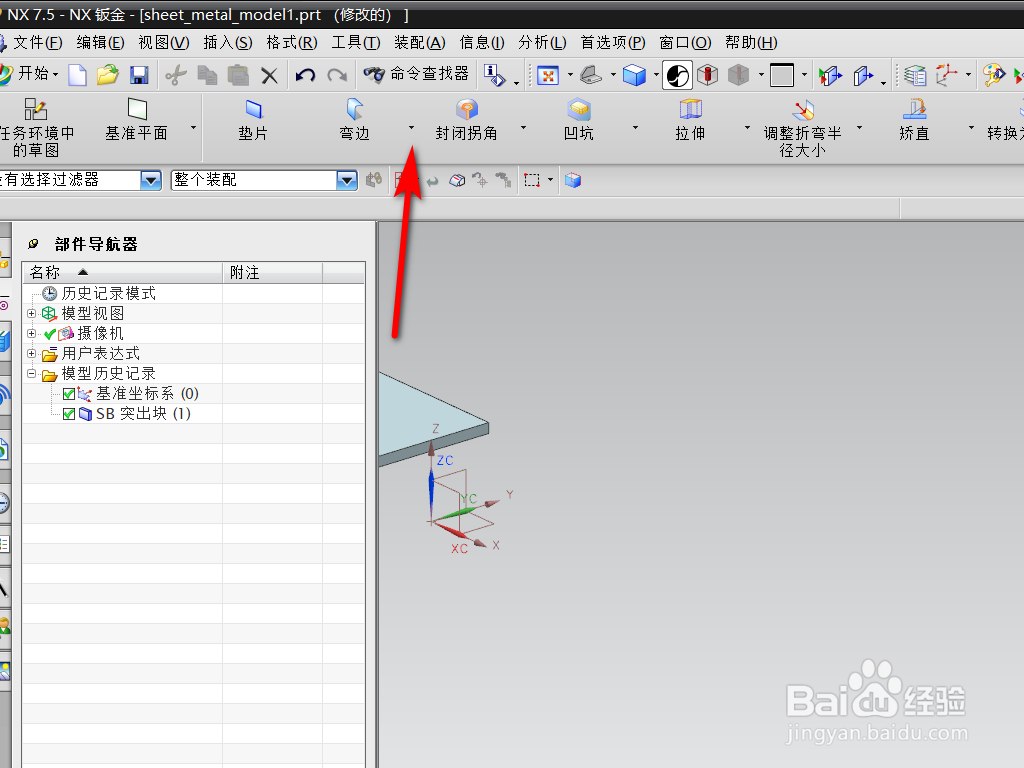Select the 垫片 tab tool
This screenshot has height=768, width=1024.
tap(253, 120)
